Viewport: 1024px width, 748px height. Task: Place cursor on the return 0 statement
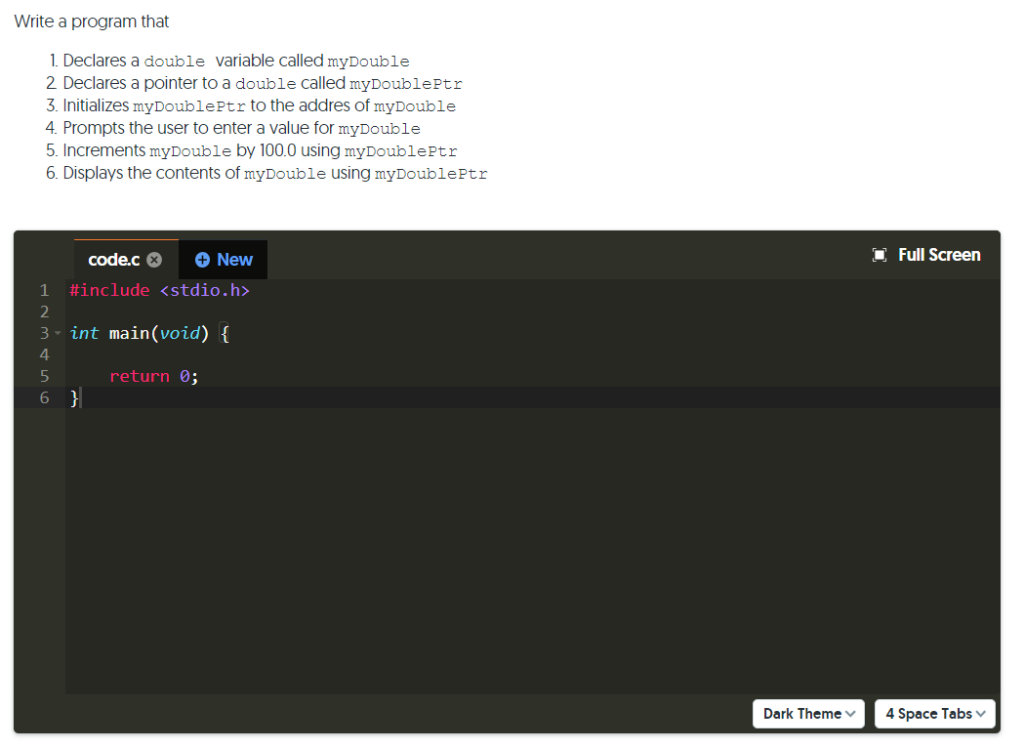(152, 376)
